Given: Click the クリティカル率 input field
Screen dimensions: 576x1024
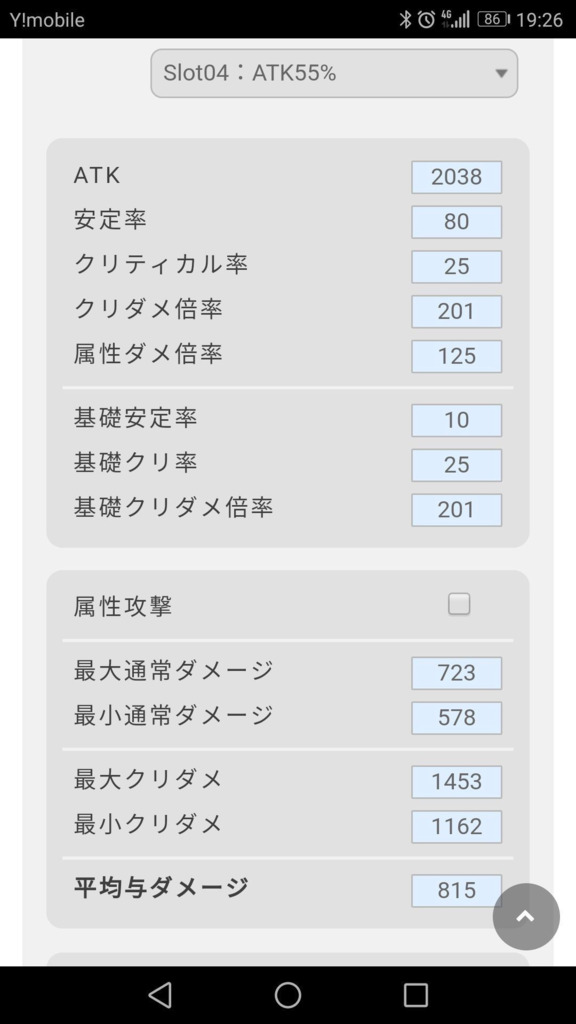Looking at the screenshot, I should point(456,266).
